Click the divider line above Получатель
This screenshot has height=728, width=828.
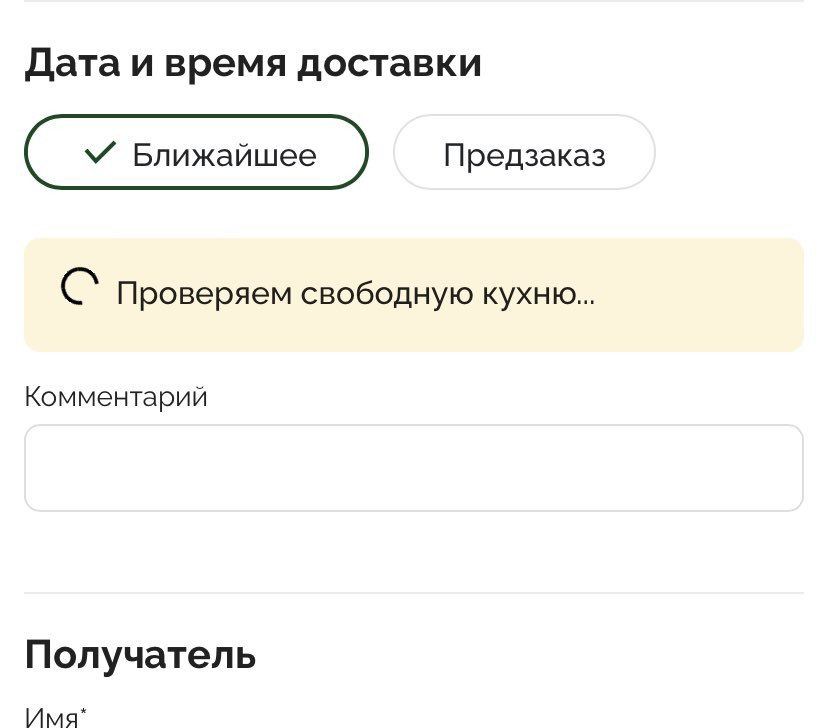click(414, 593)
